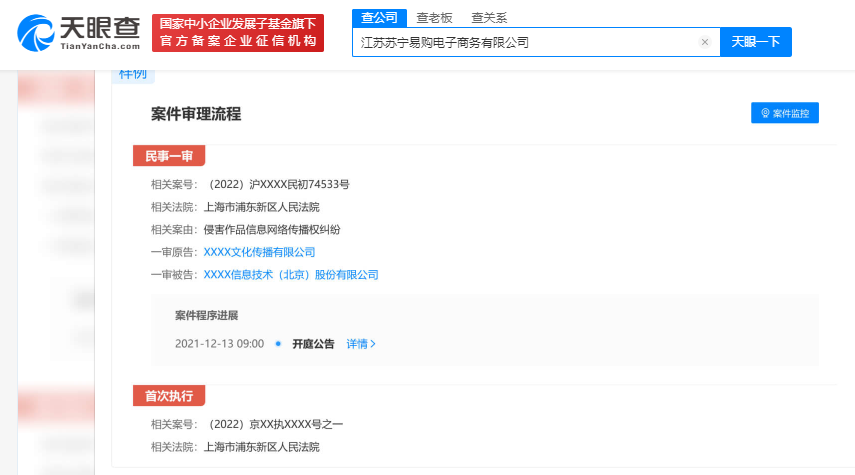855x475 pixels.
Task: Select the 民事一审 stage label
Action: pos(169,156)
